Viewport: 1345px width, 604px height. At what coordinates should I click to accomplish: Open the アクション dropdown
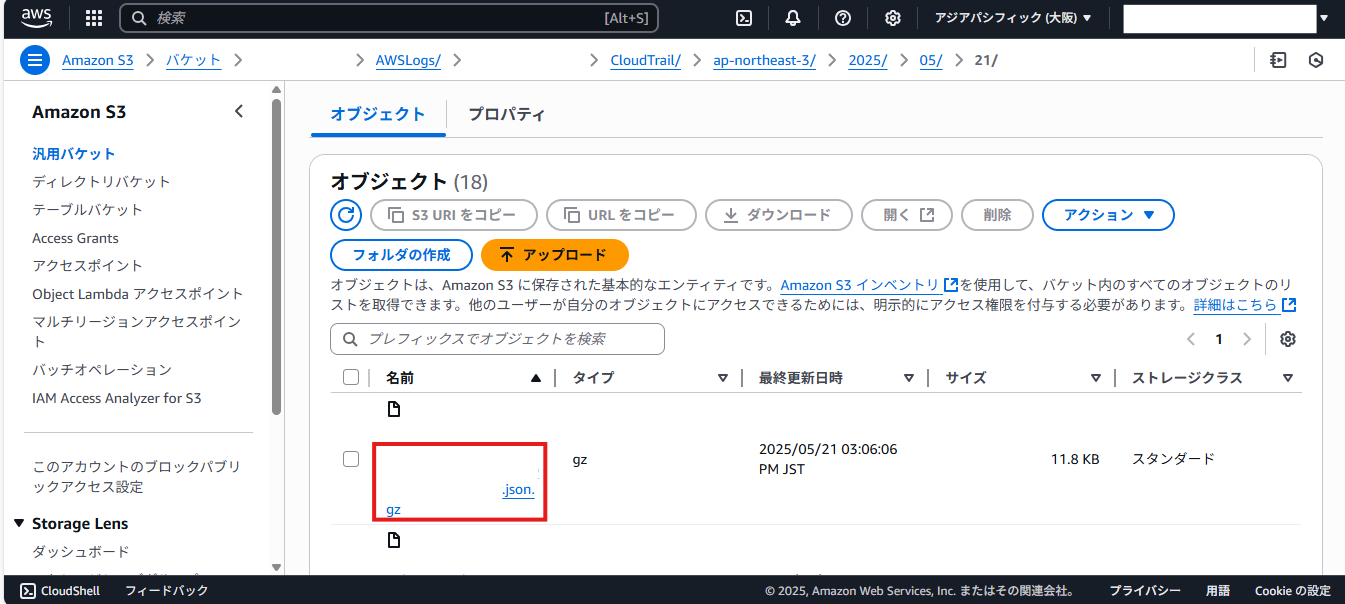tap(1108, 215)
